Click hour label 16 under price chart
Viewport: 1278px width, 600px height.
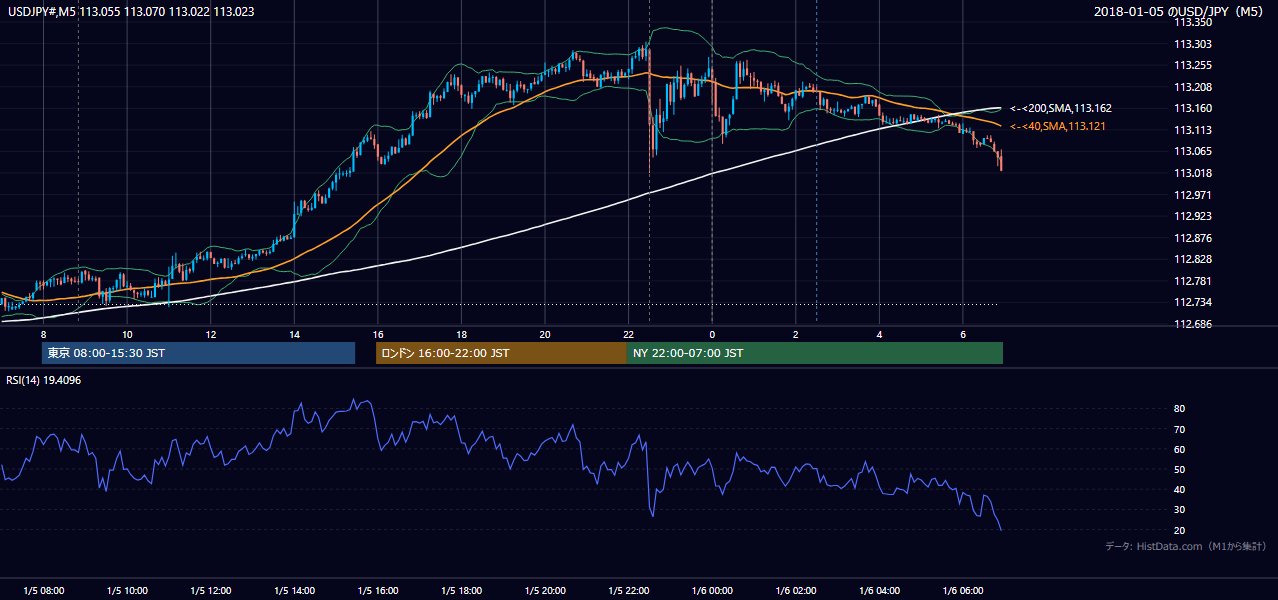tap(378, 333)
